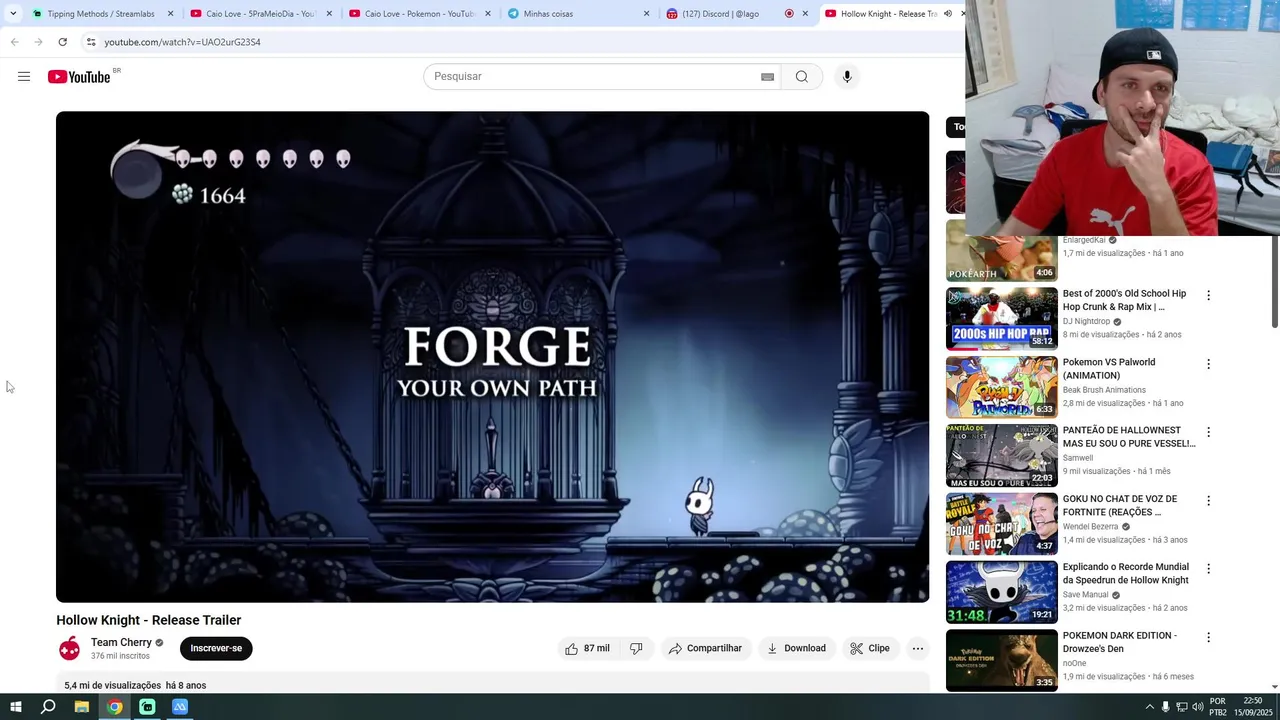Image resolution: width=1280 pixels, height=720 pixels.
Task: Open Windows taskbar search
Action: tap(48, 707)
